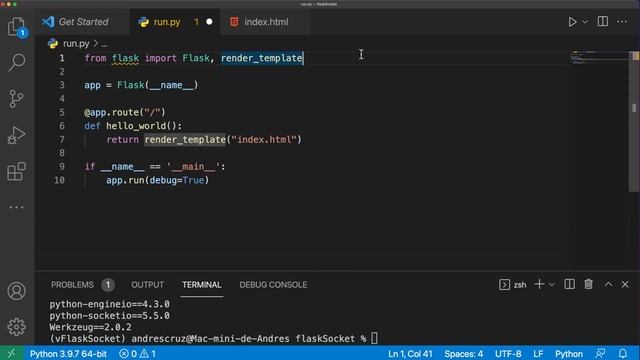Click the editor vertical scrollbar
This screenshot has width=640, height=360.
634,121
